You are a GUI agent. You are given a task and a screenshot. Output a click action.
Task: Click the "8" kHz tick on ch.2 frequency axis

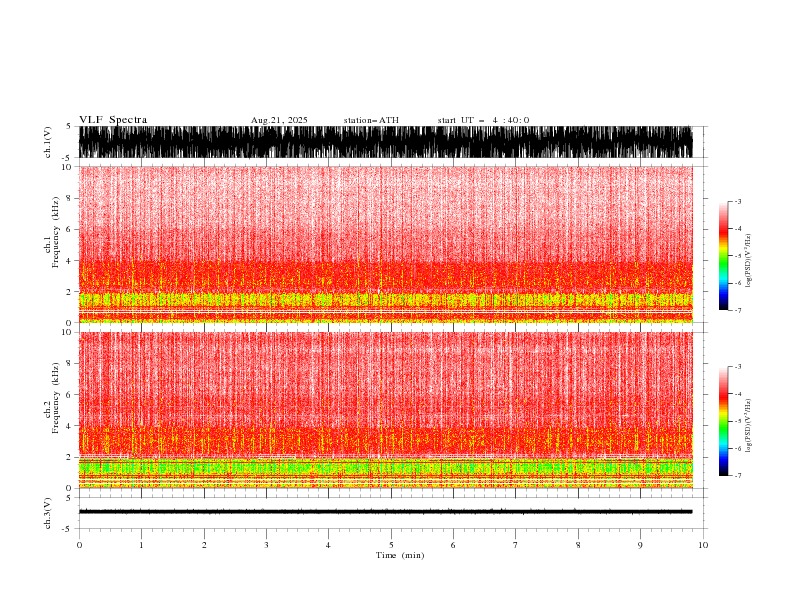[x=70, y=364]
